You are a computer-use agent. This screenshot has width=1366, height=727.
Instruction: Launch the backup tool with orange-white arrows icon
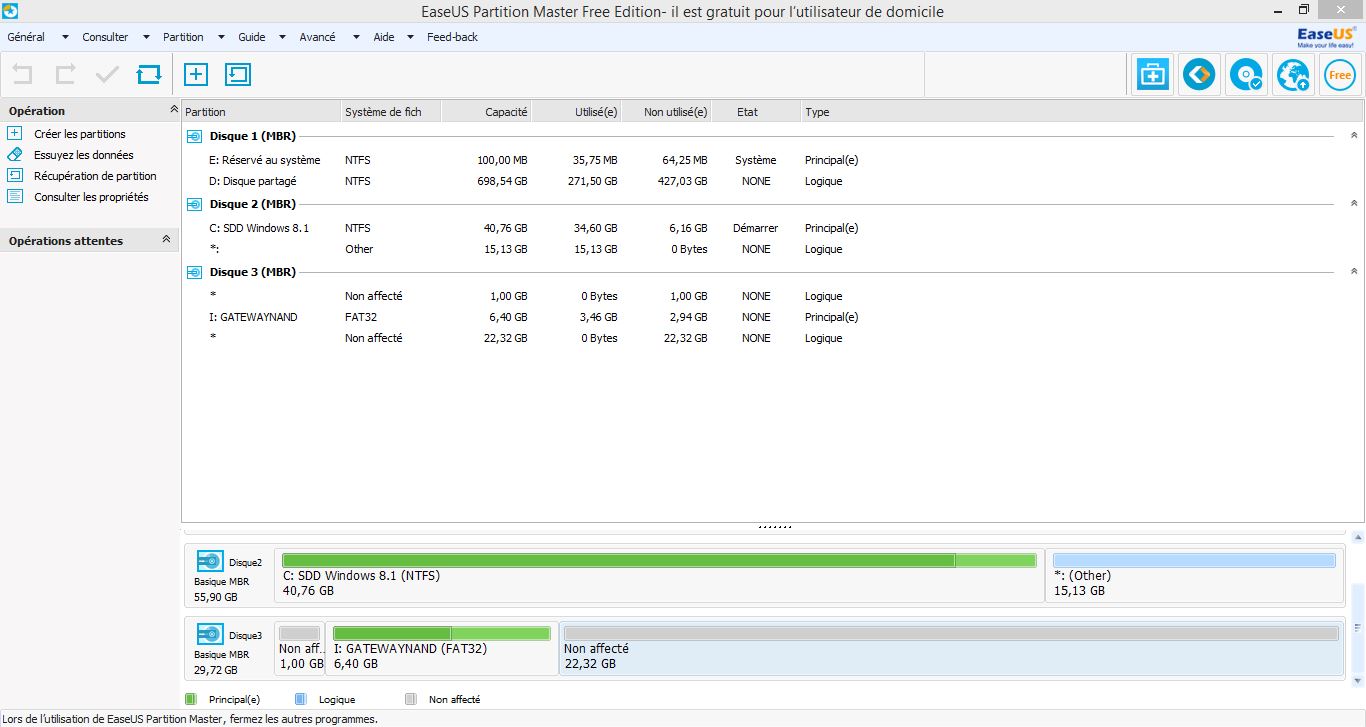click(1199, 75)
